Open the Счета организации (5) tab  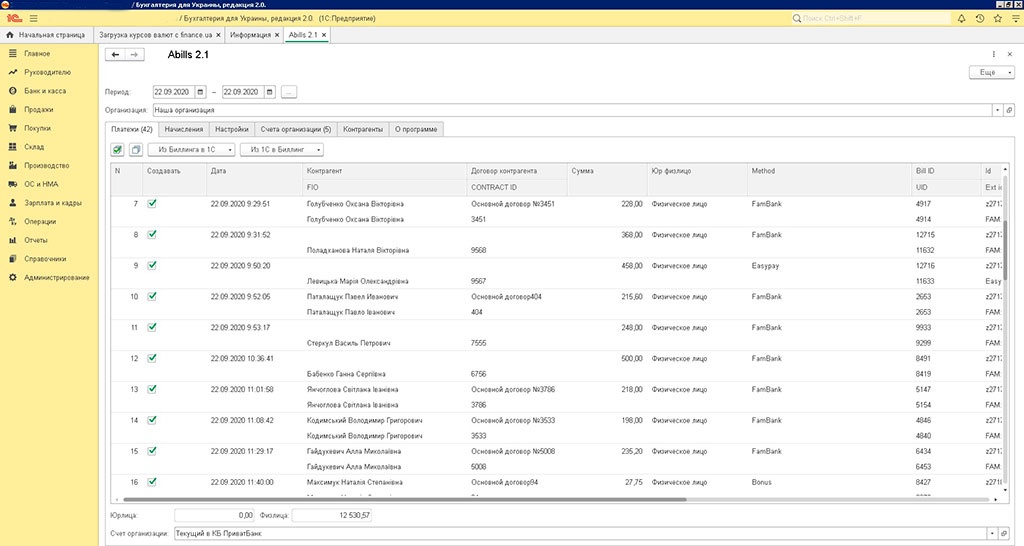(295, 129)
